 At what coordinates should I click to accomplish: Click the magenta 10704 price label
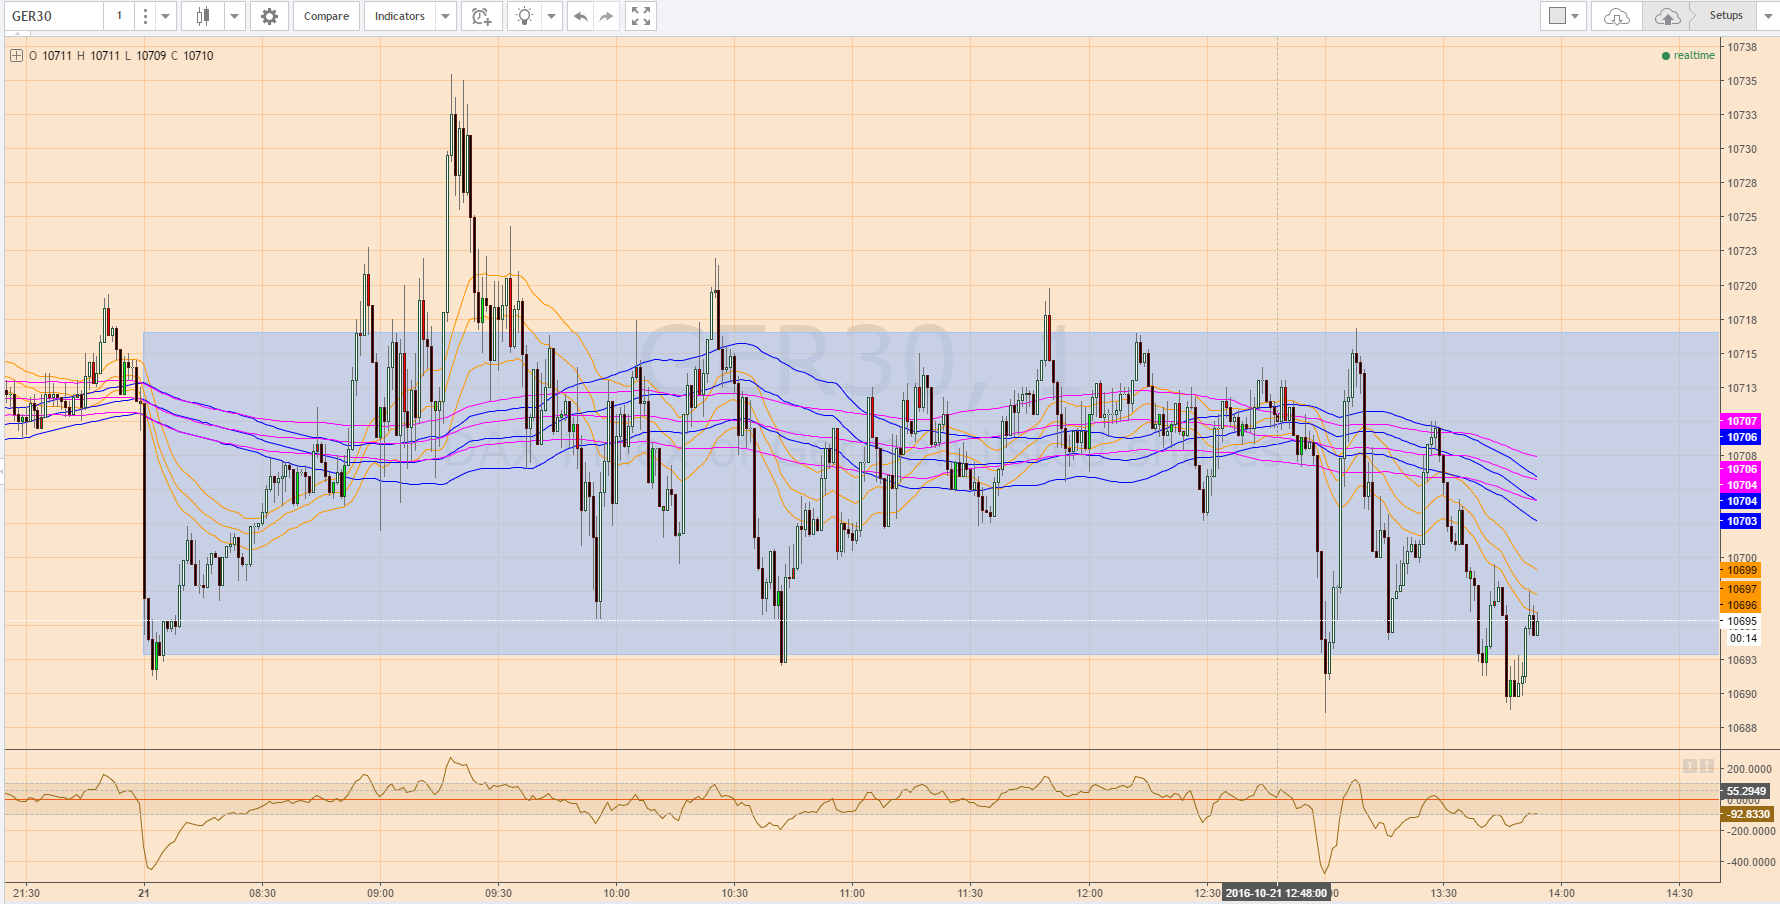pyautogui.click(x=1741, y=485)
